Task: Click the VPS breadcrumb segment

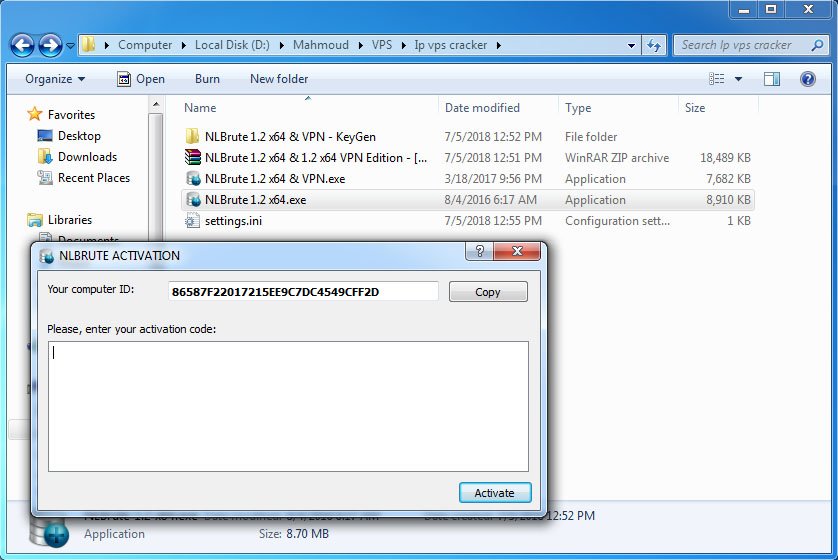Action: (382, 45)
